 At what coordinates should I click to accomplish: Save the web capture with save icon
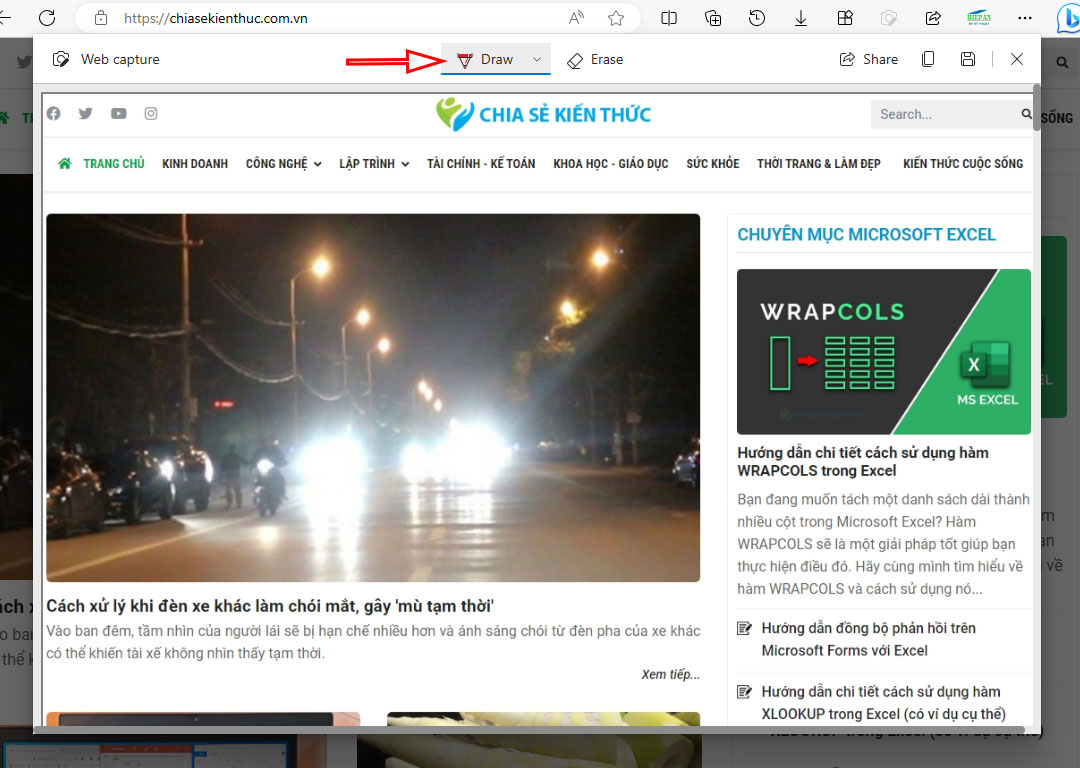tap(967, 59)
